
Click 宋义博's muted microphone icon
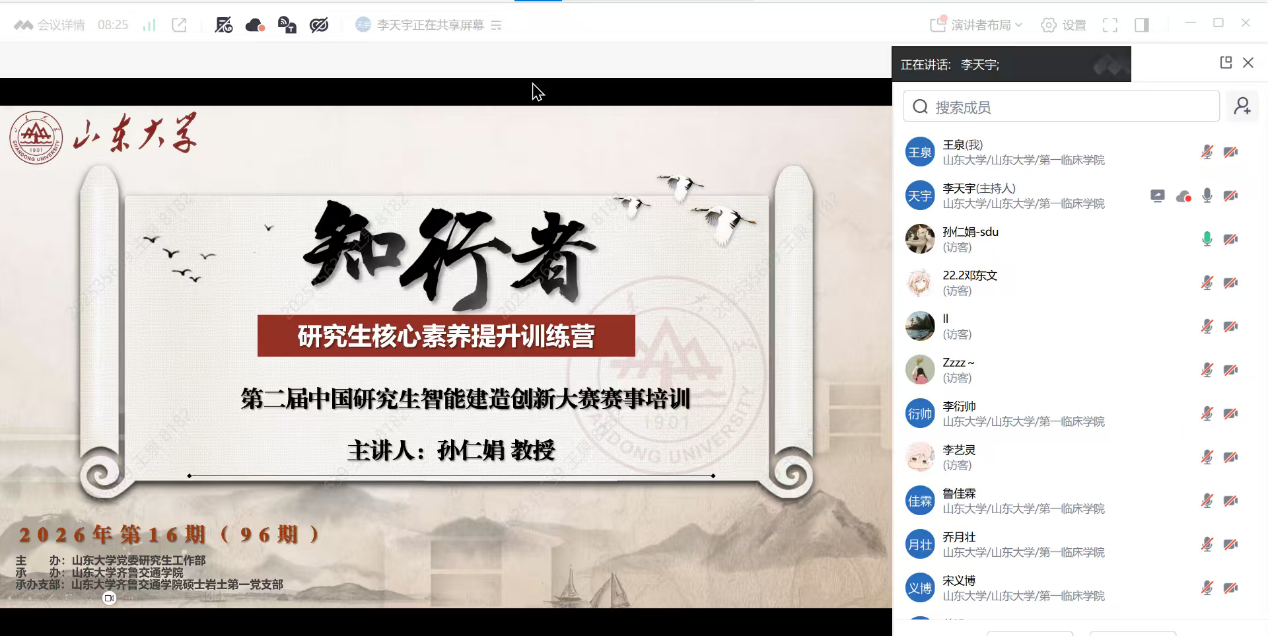click(1207, 588)
